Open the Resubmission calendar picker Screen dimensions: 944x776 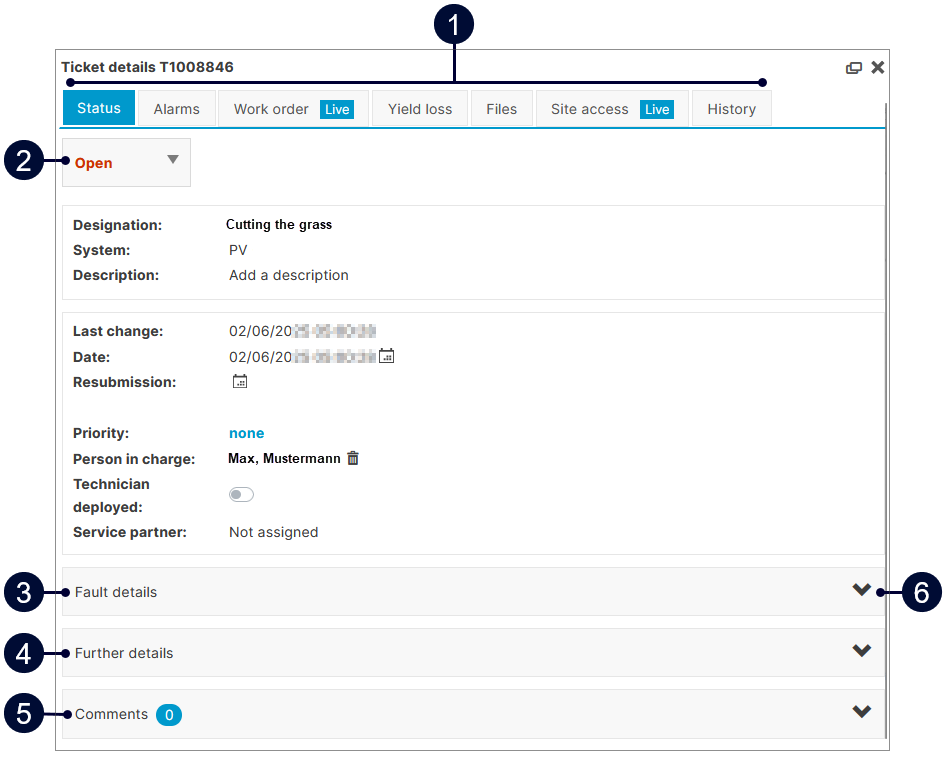[240, 382]
